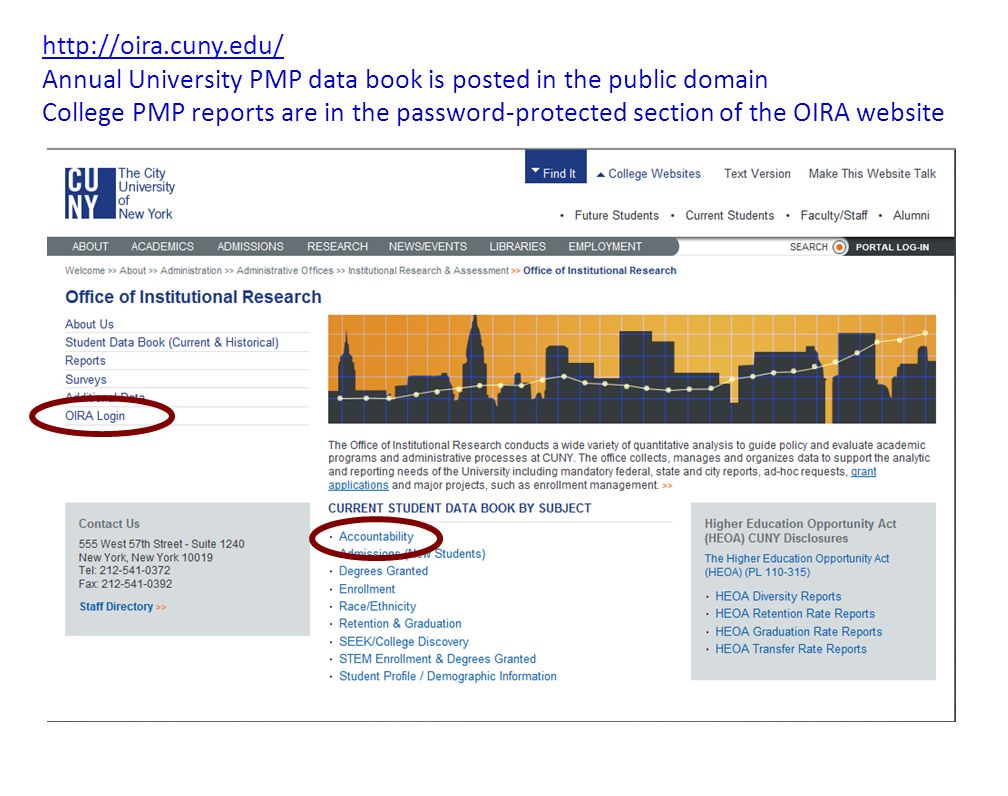Image resolution: width=1008 pixels, height=796 pixels.
Task: Open HEOA Transfer Rate Reports
Action: 791,649
